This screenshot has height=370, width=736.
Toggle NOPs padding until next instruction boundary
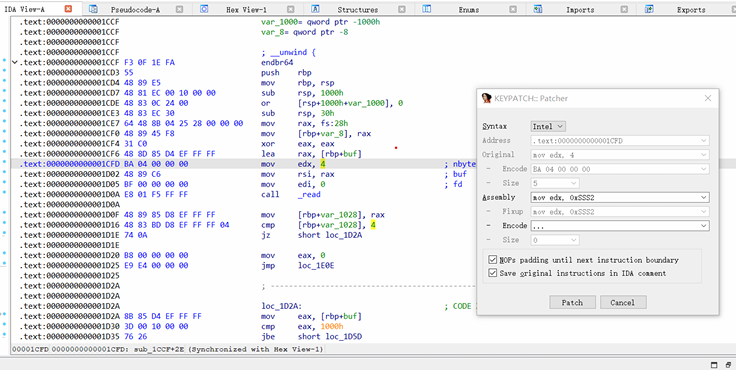point(492,260)
